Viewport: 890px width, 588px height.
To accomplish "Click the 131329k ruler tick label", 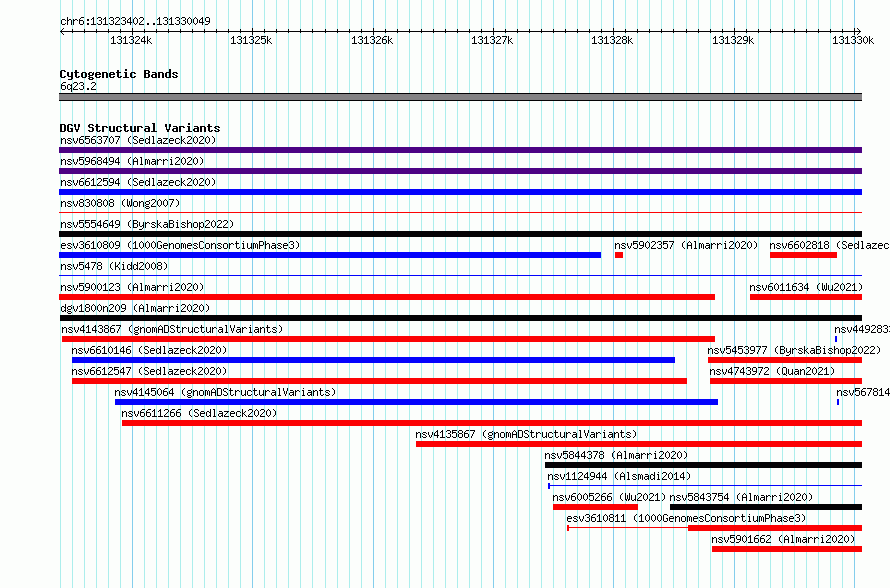I will pyautogui.click(x=733, y=40).
